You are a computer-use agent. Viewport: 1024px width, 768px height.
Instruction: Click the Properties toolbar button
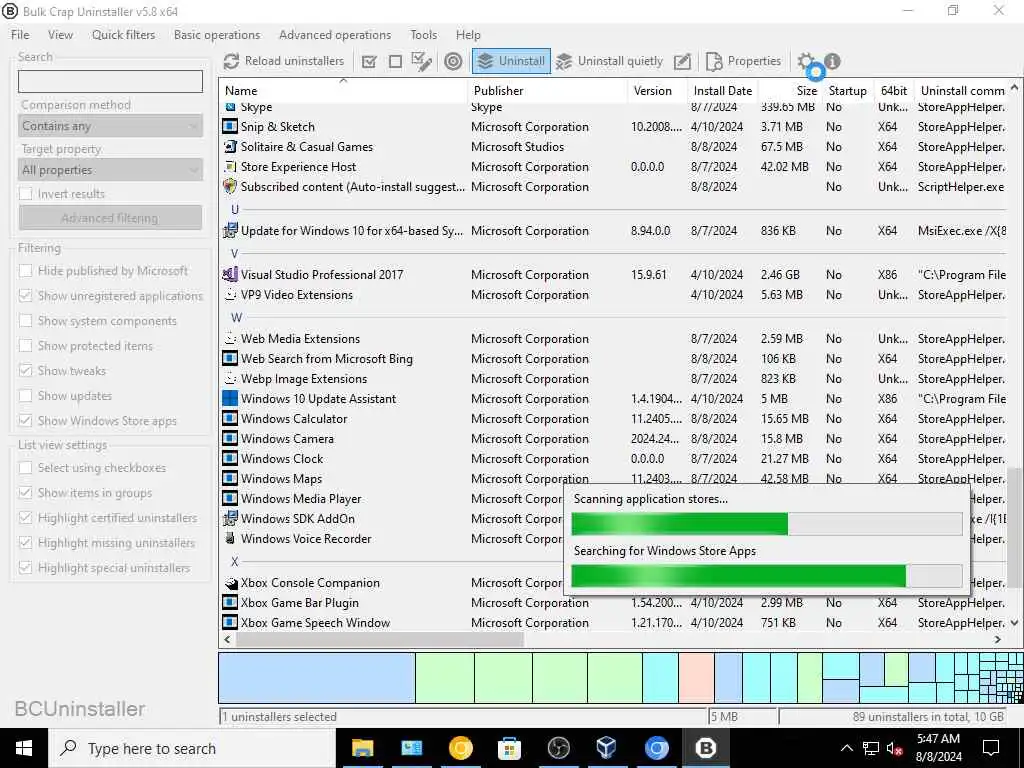(743, 61)
